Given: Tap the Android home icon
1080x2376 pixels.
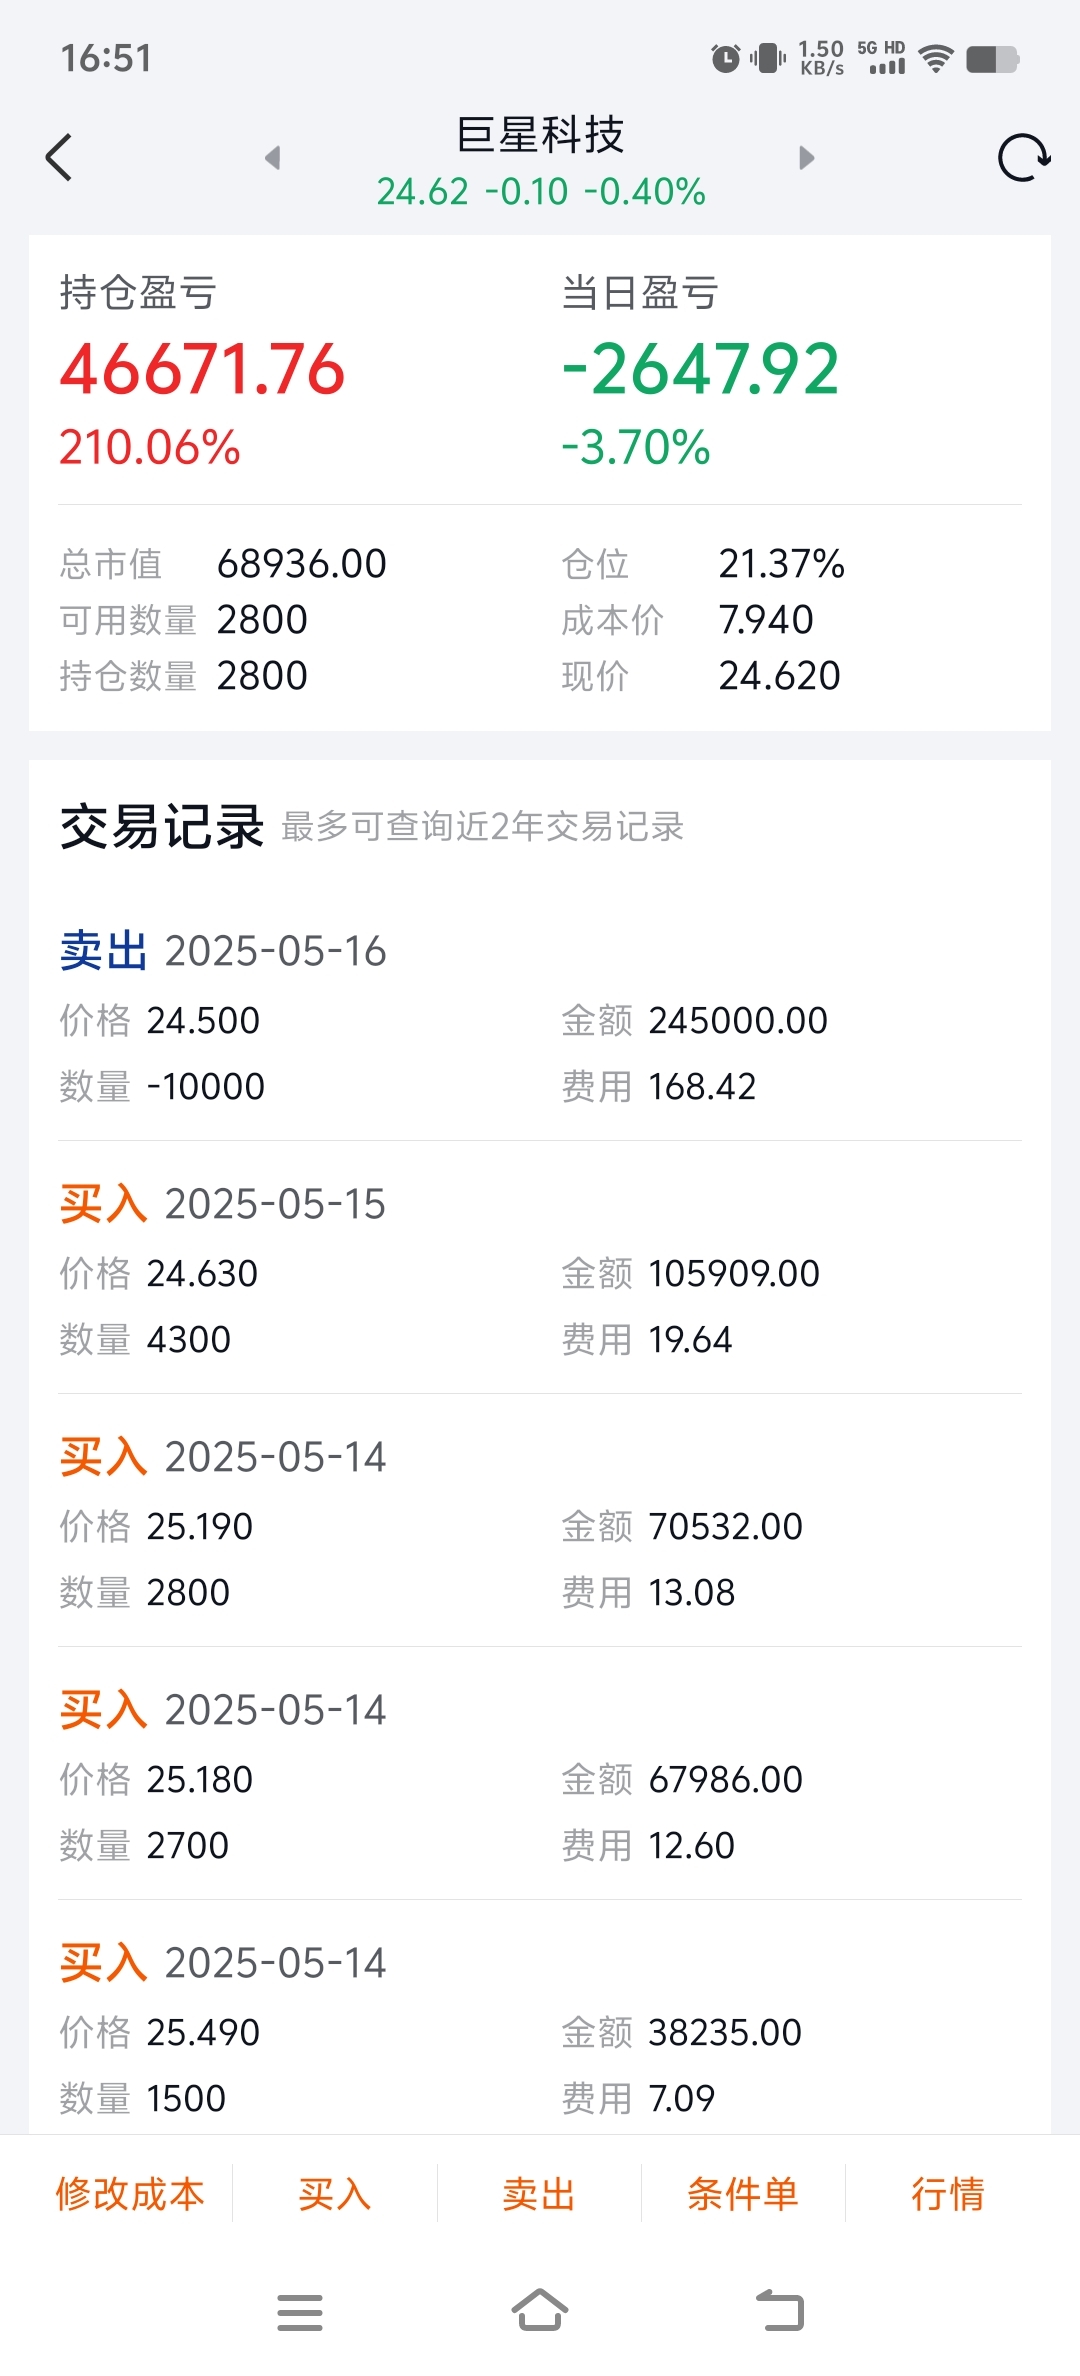Looking at the screenshot, I should (x=540, y=2310).
